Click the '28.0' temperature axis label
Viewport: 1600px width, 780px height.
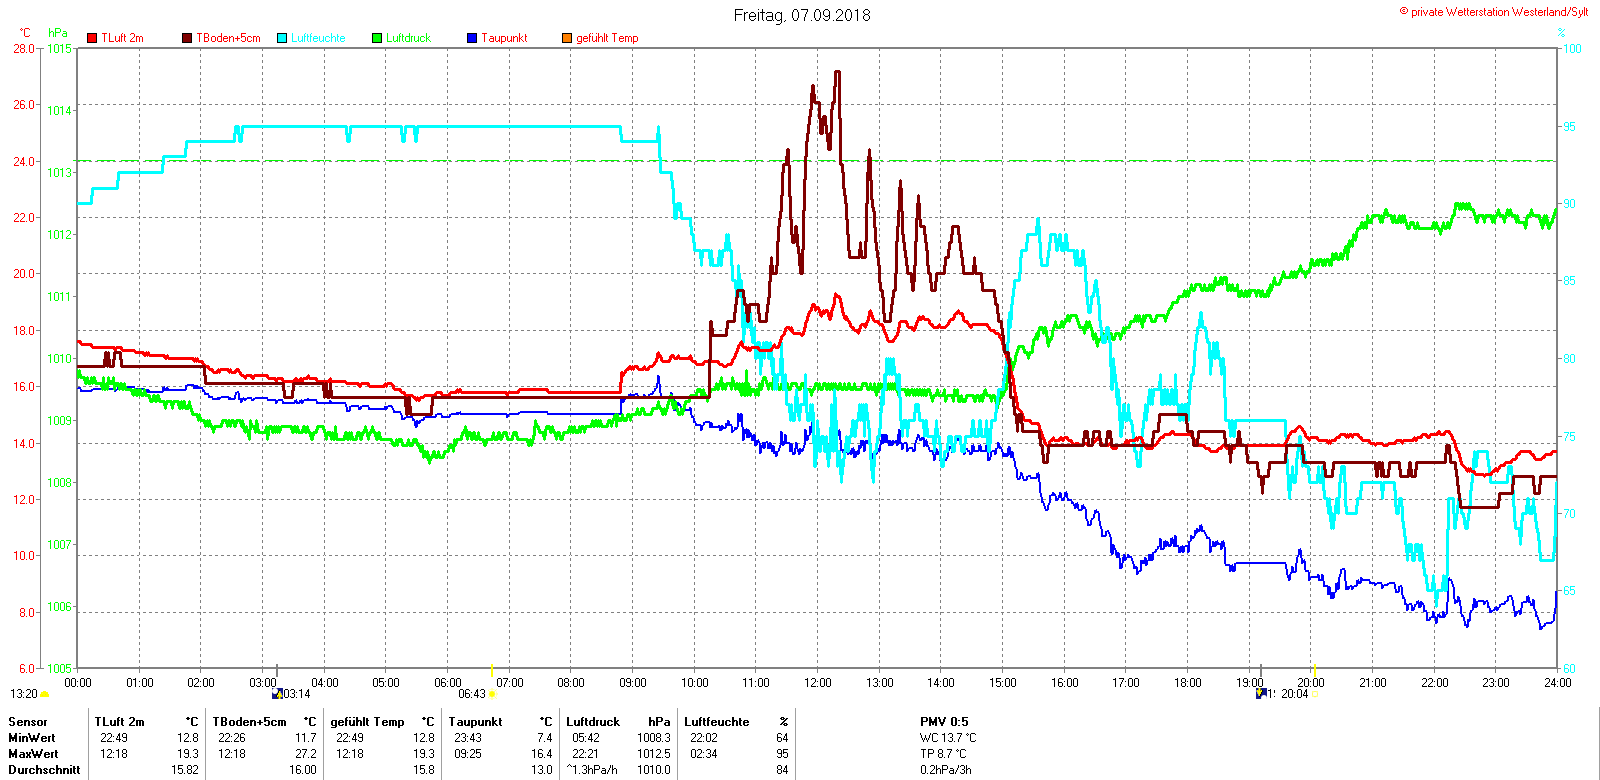[24, 48]
